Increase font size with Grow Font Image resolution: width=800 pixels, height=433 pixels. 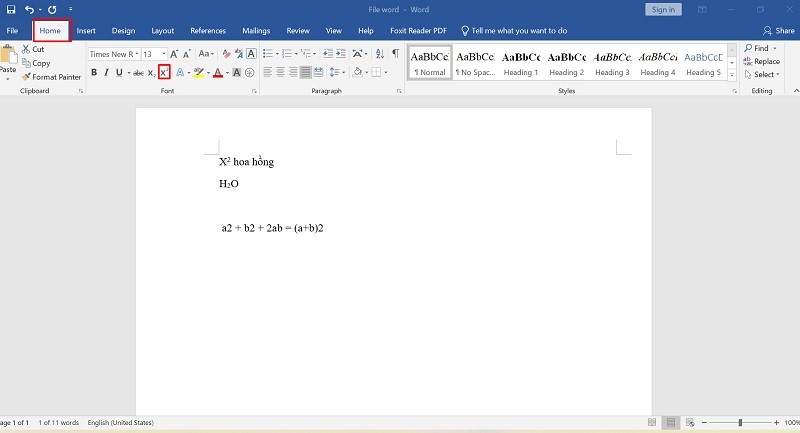click(174, 54)
